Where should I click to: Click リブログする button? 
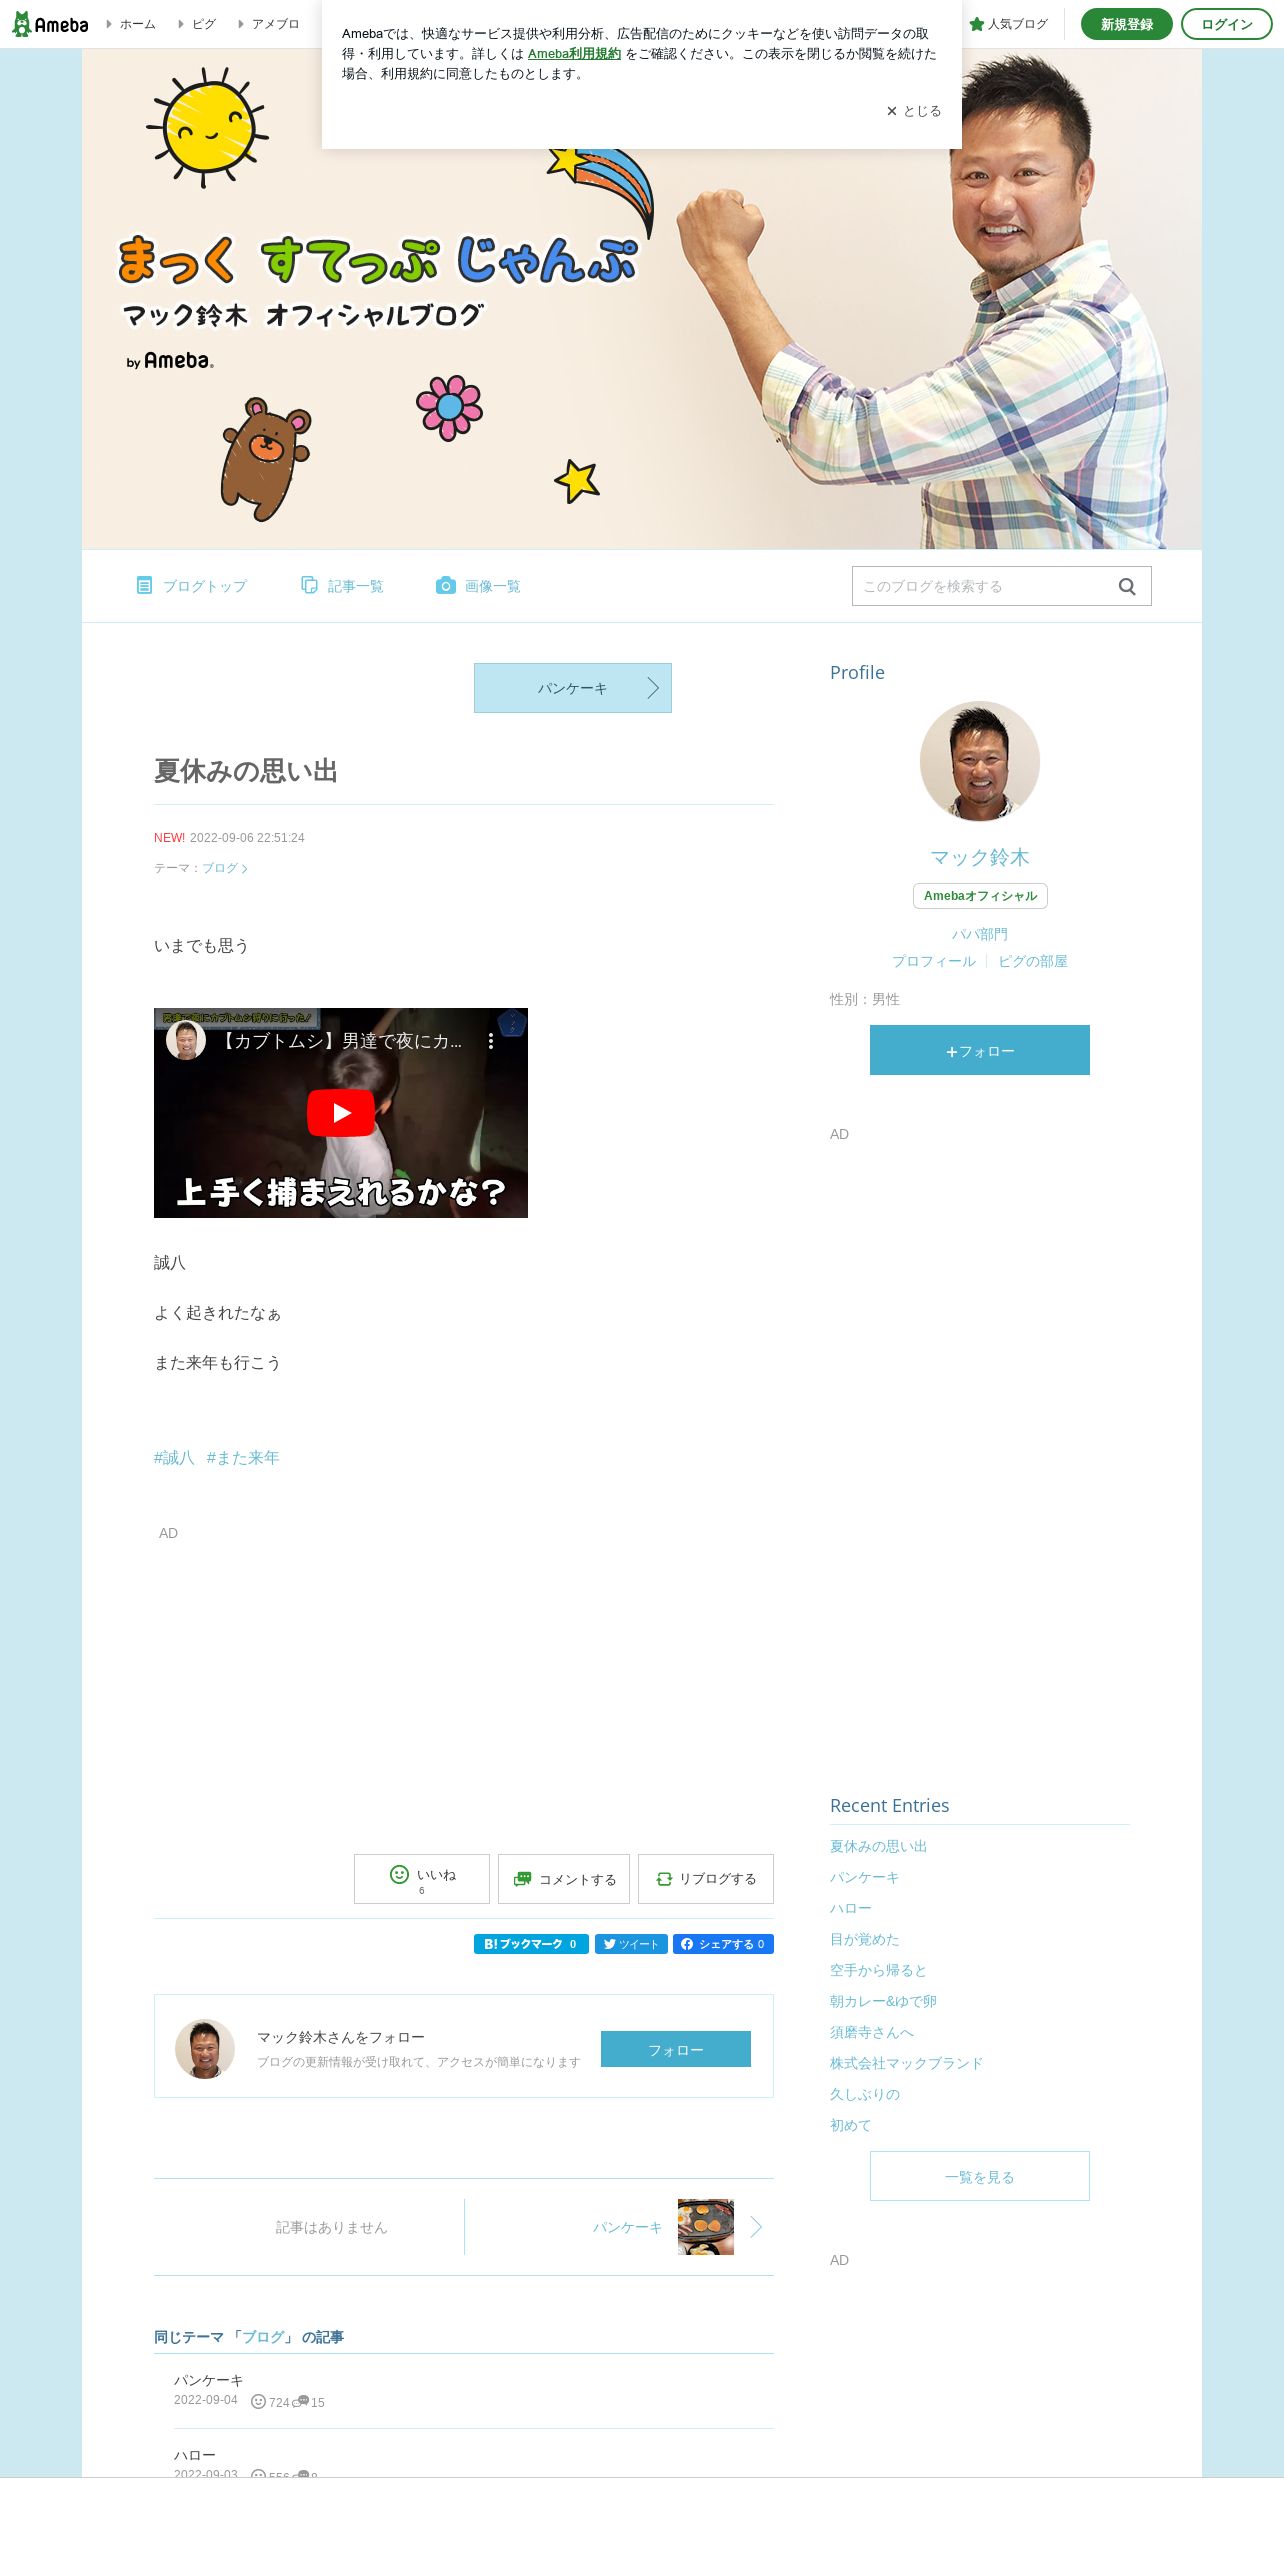pyautogui.click(x=706, y=1879)
